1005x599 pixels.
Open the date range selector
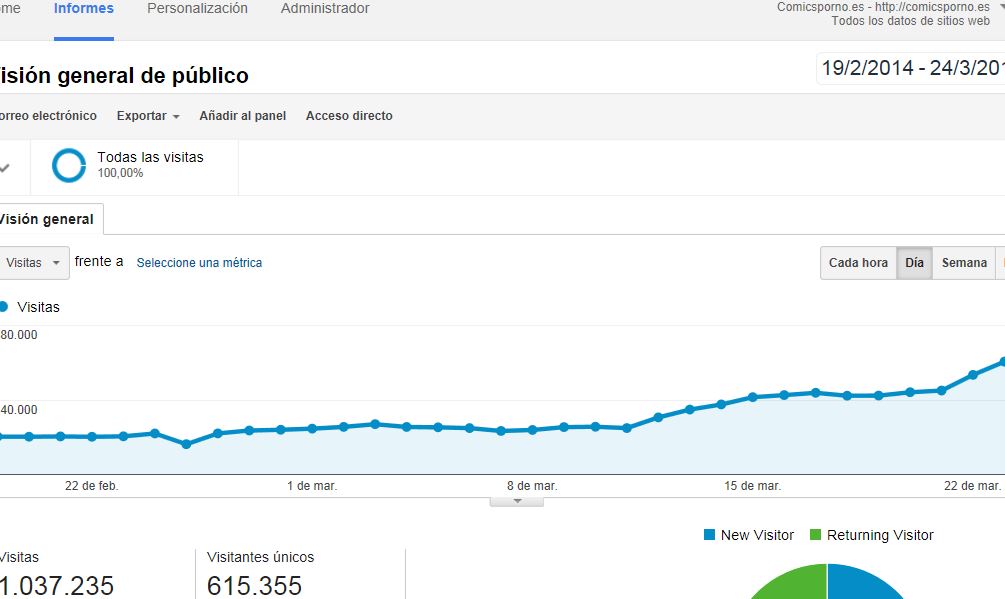911,68
